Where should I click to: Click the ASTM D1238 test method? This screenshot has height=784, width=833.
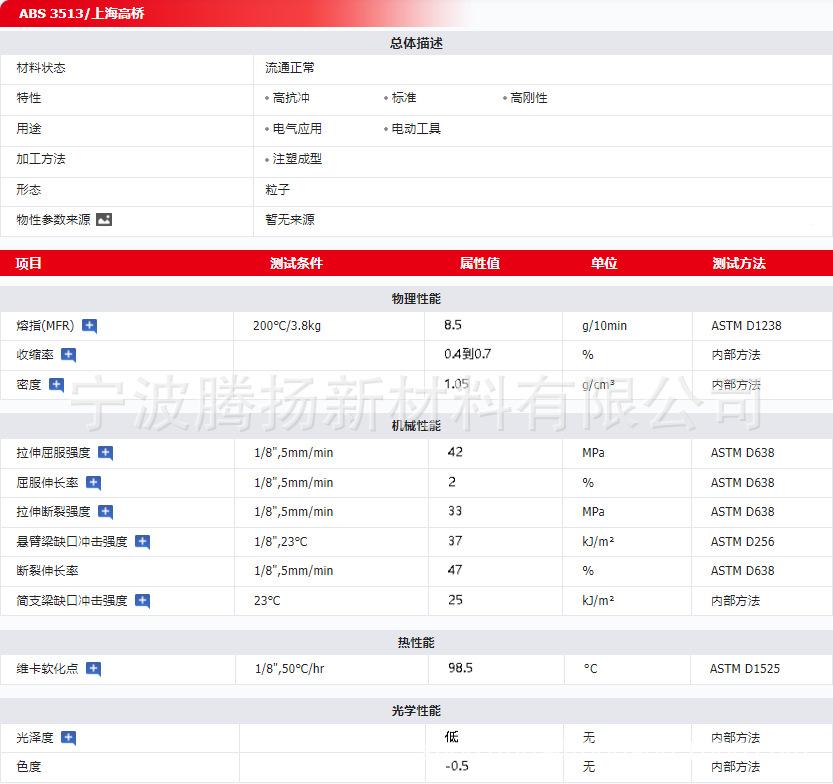[x=746, y=326]
